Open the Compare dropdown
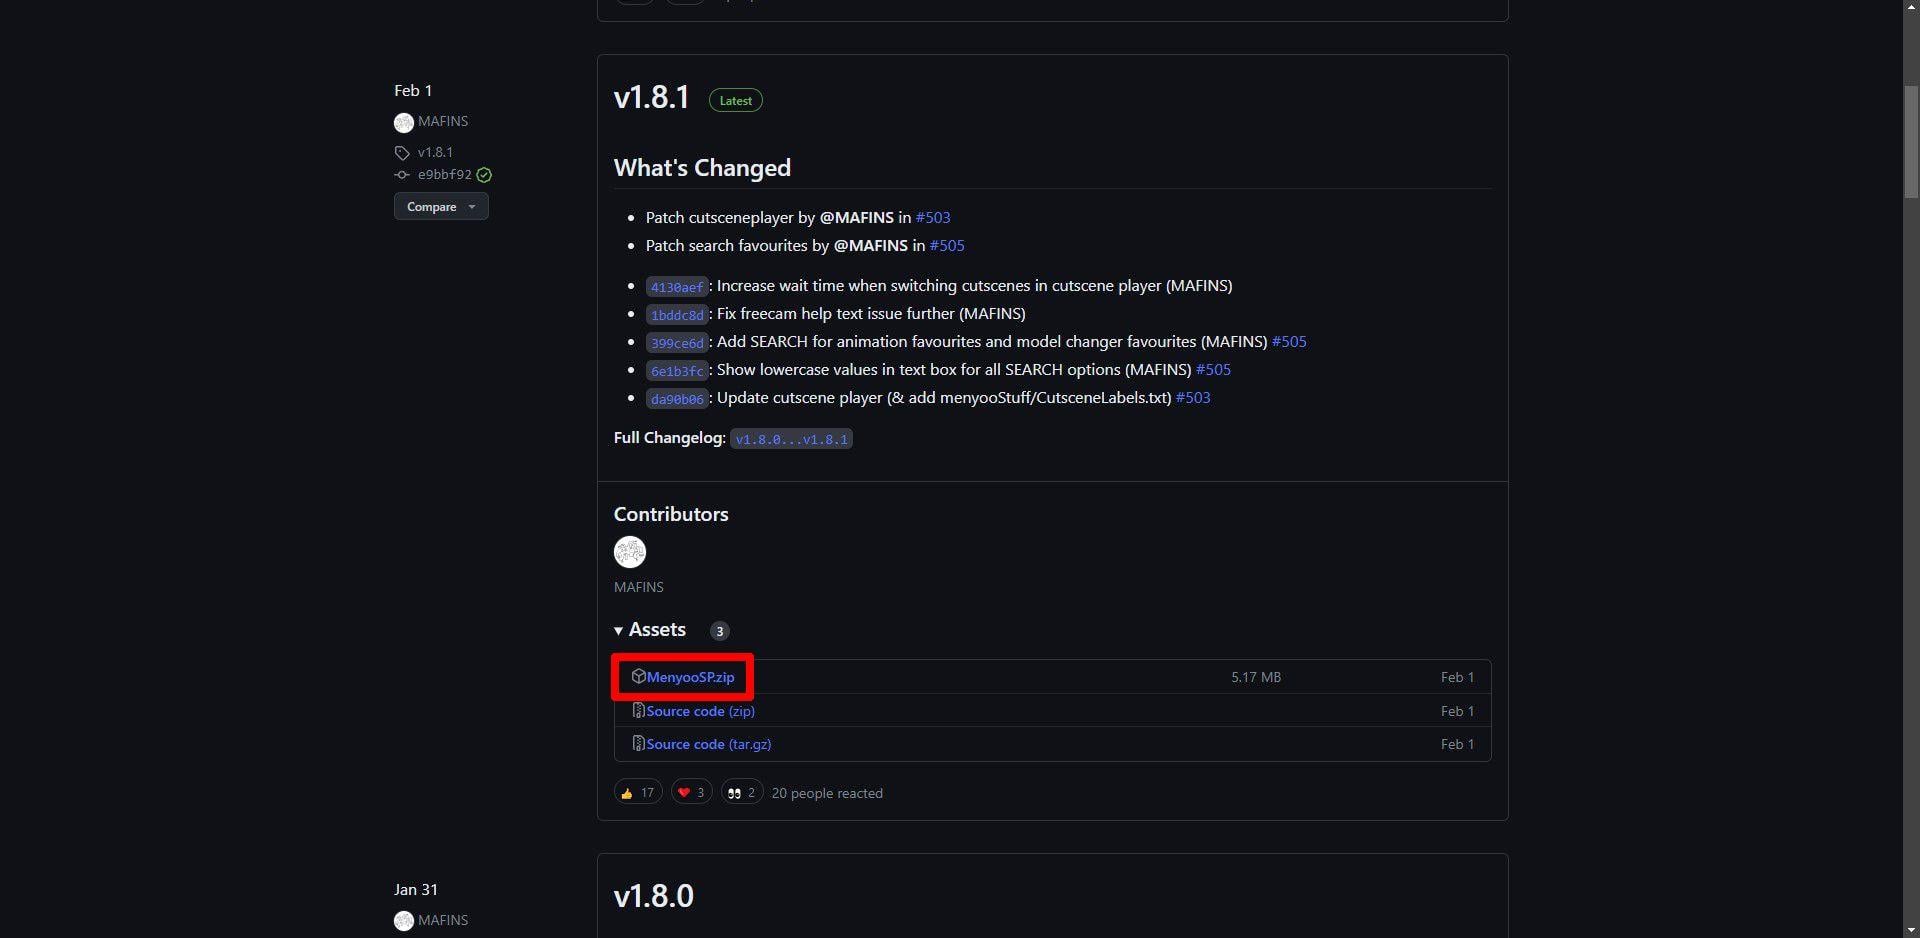 click(441, 206)
